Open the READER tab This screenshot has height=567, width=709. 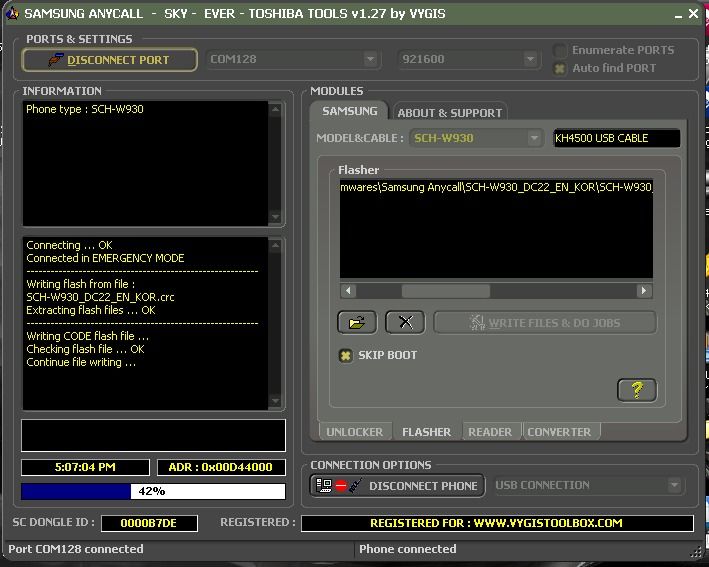click(x=490, y=432)
